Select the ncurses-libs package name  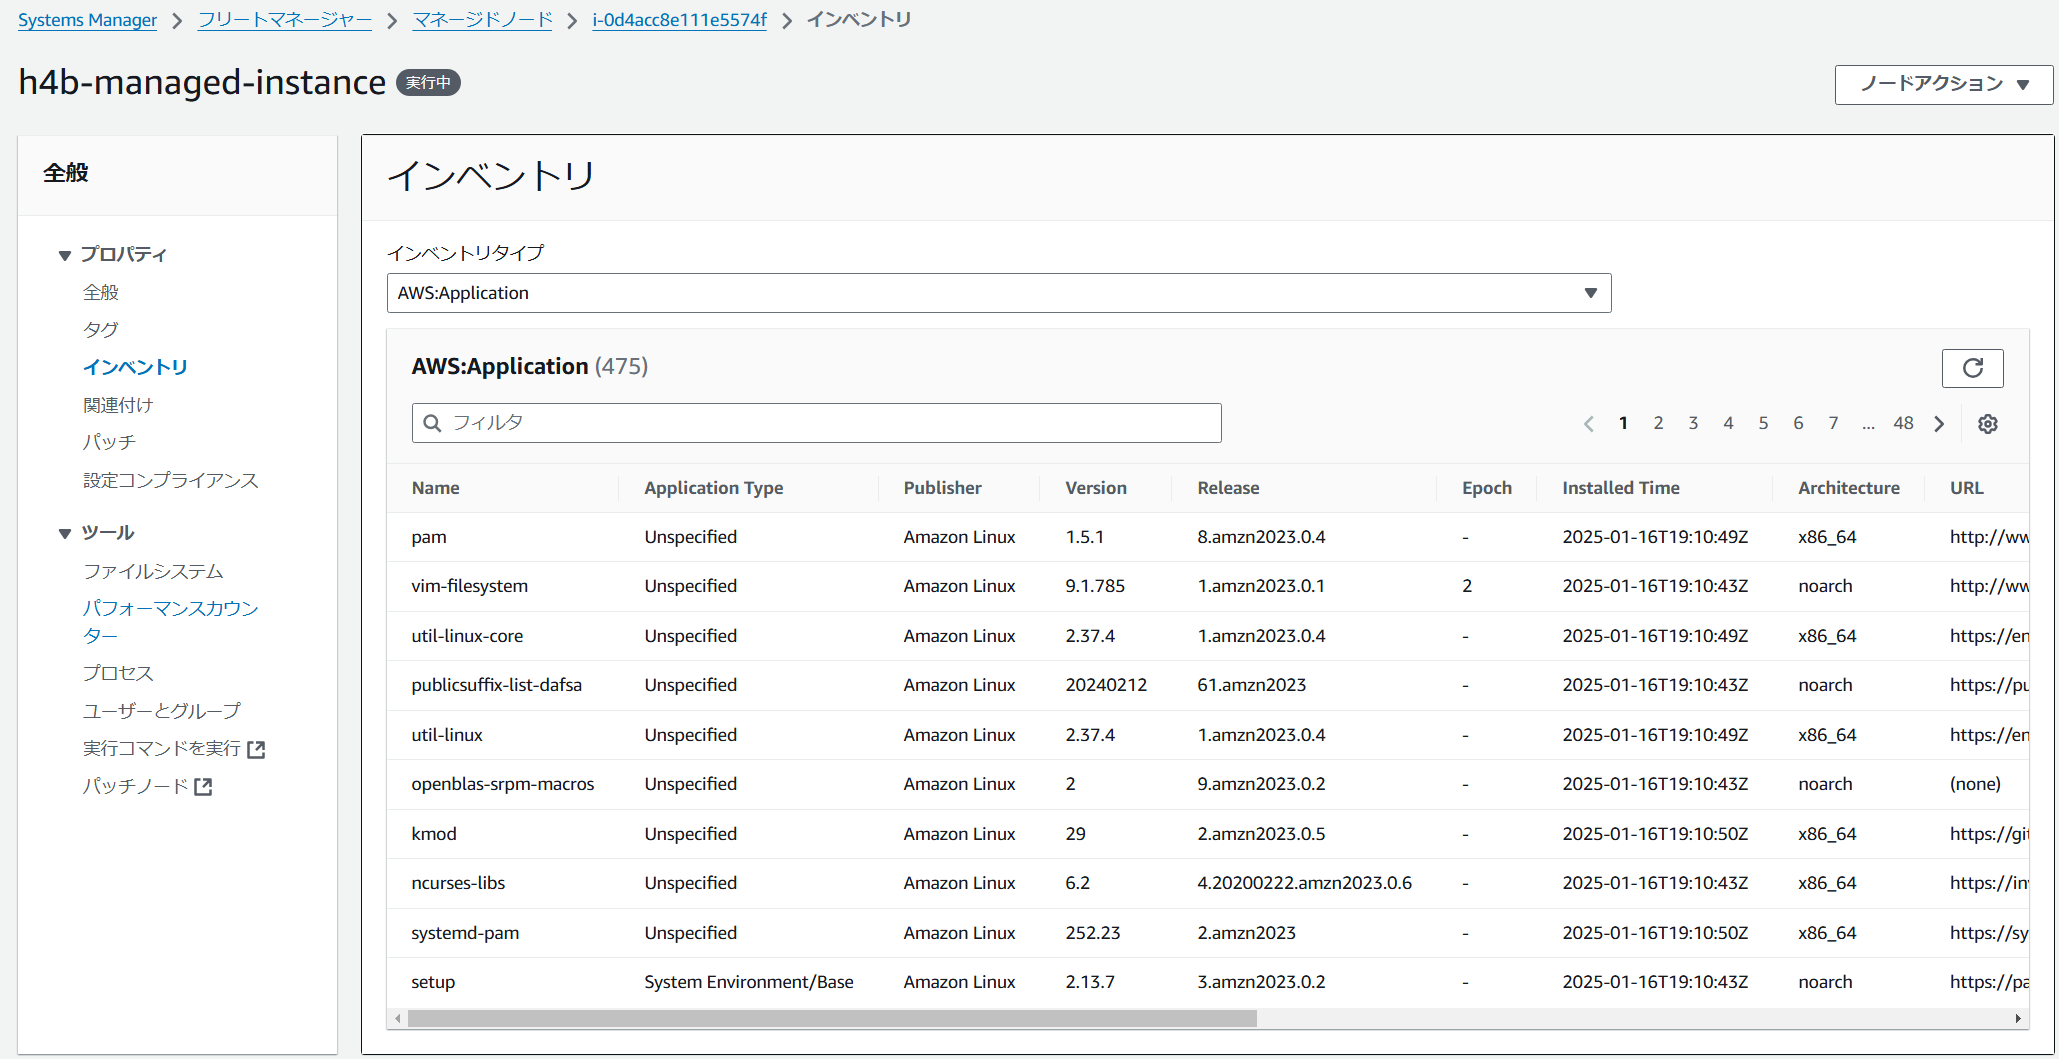pyautogui.click(x=458, y=883)
